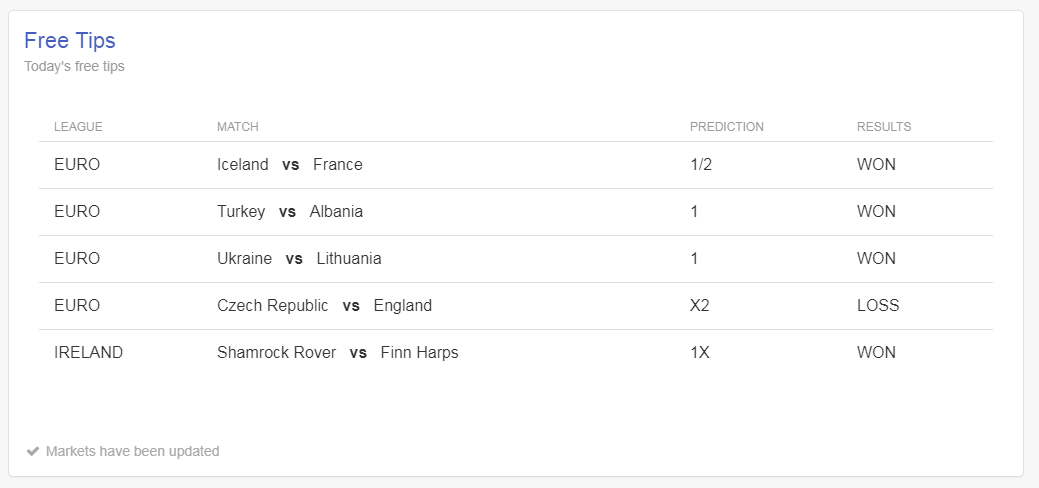Click the 1X prediction value
The image size is (1039, 488).
(x=699, y=353)
